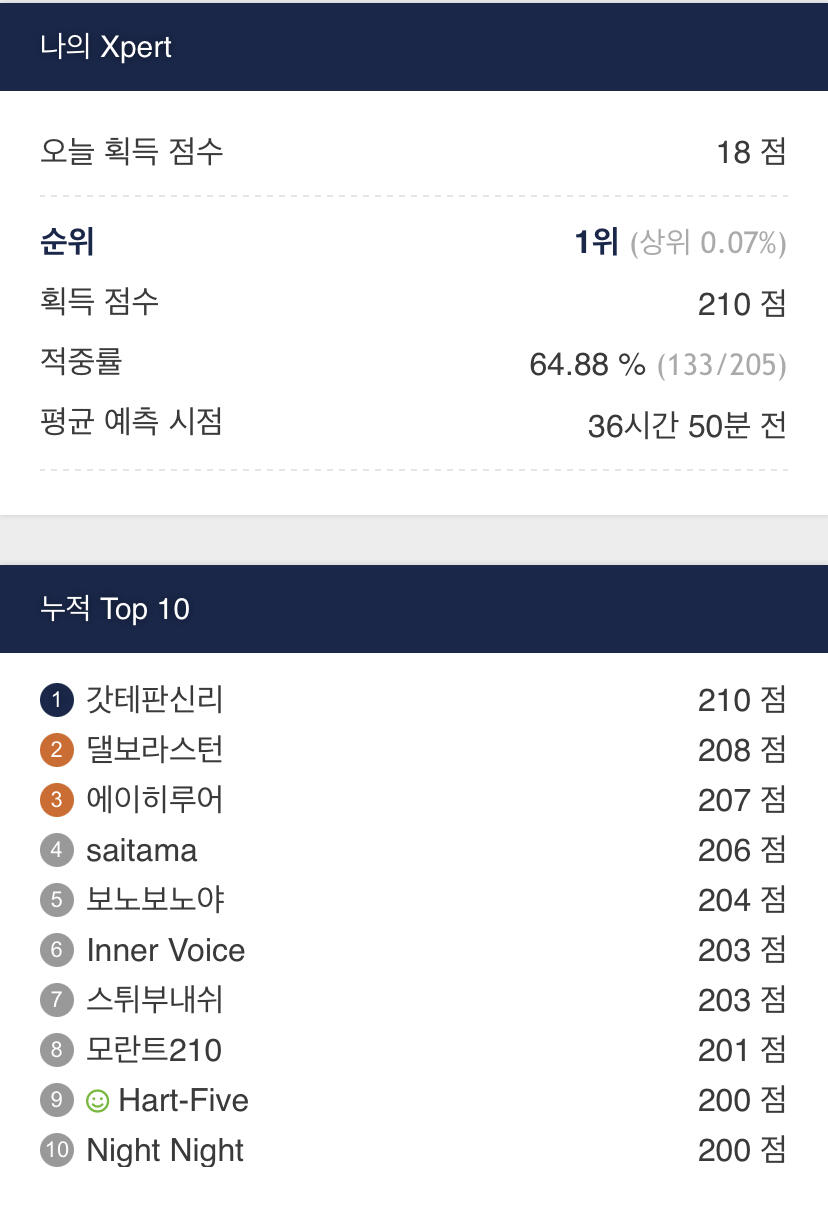Click the 1위 rank value
828x1208 pixels.
click(x=597, y=242)
